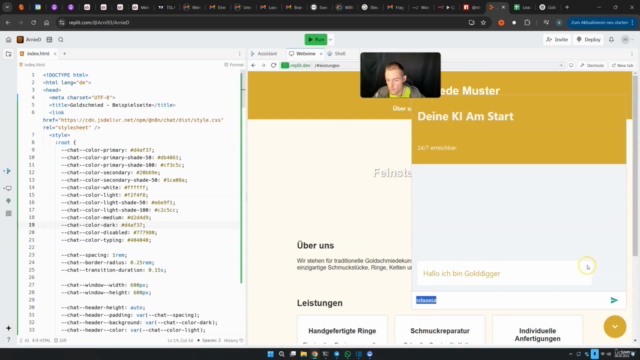Open the editor pane three-dot menu

click(240, 53)
